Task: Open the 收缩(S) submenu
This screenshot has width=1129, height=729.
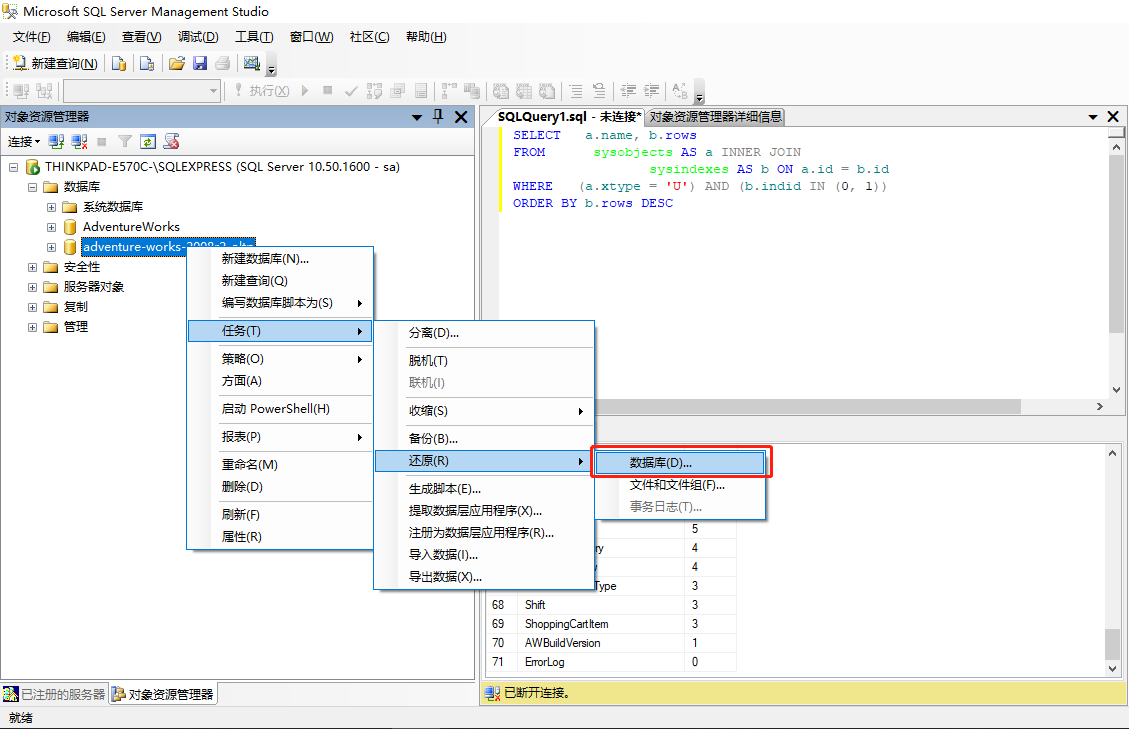Action: coord(485,411)
